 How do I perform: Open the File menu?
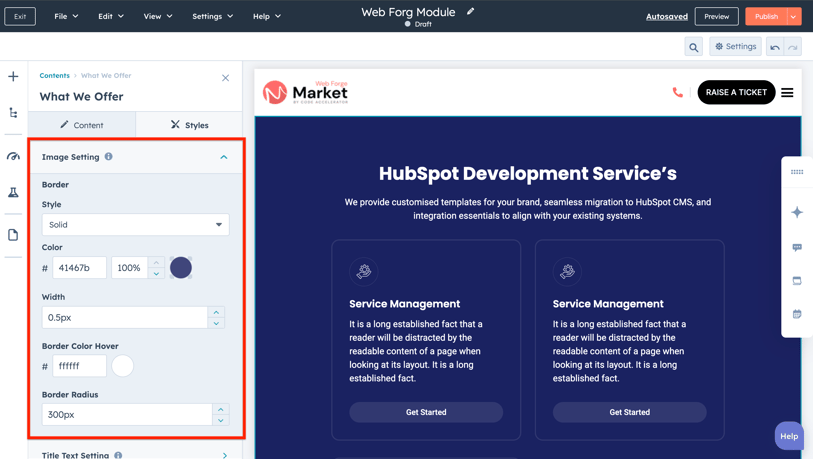coord(66,16)
